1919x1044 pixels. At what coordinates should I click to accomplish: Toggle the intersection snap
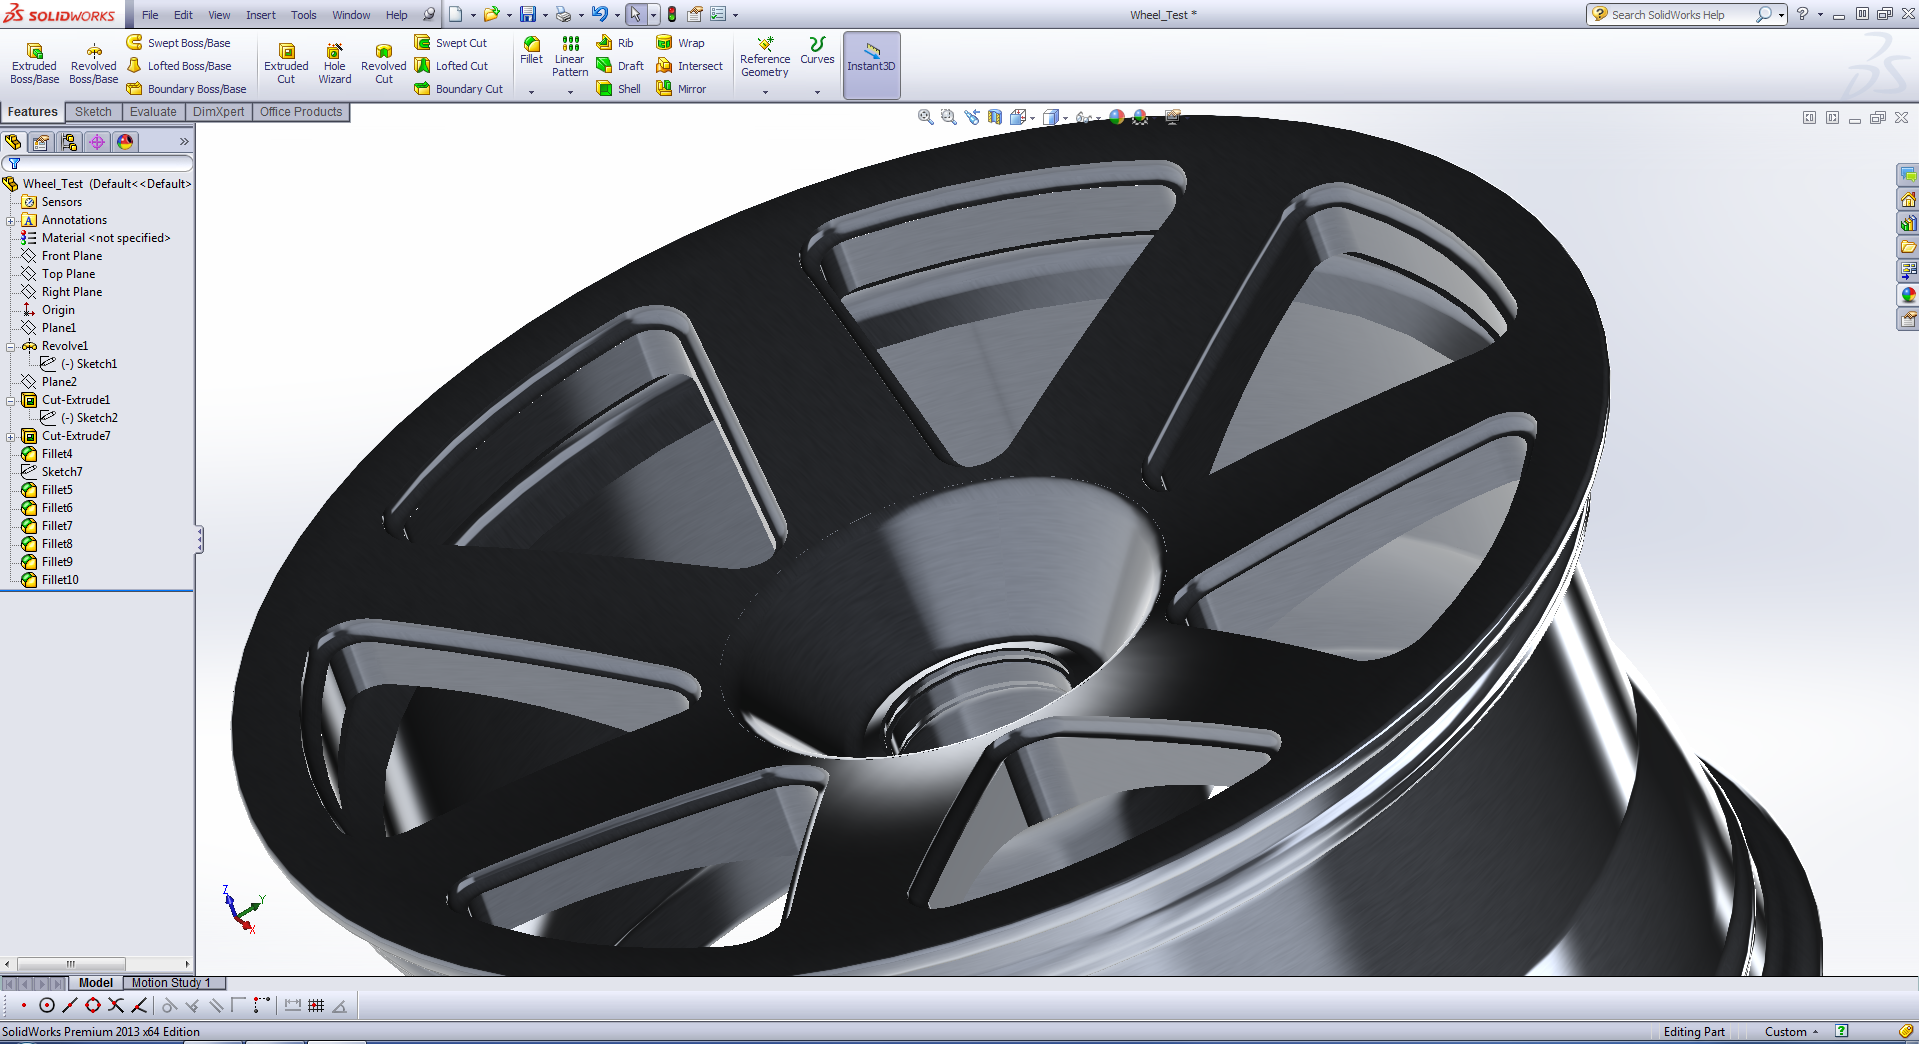(x=116, y=1006)
